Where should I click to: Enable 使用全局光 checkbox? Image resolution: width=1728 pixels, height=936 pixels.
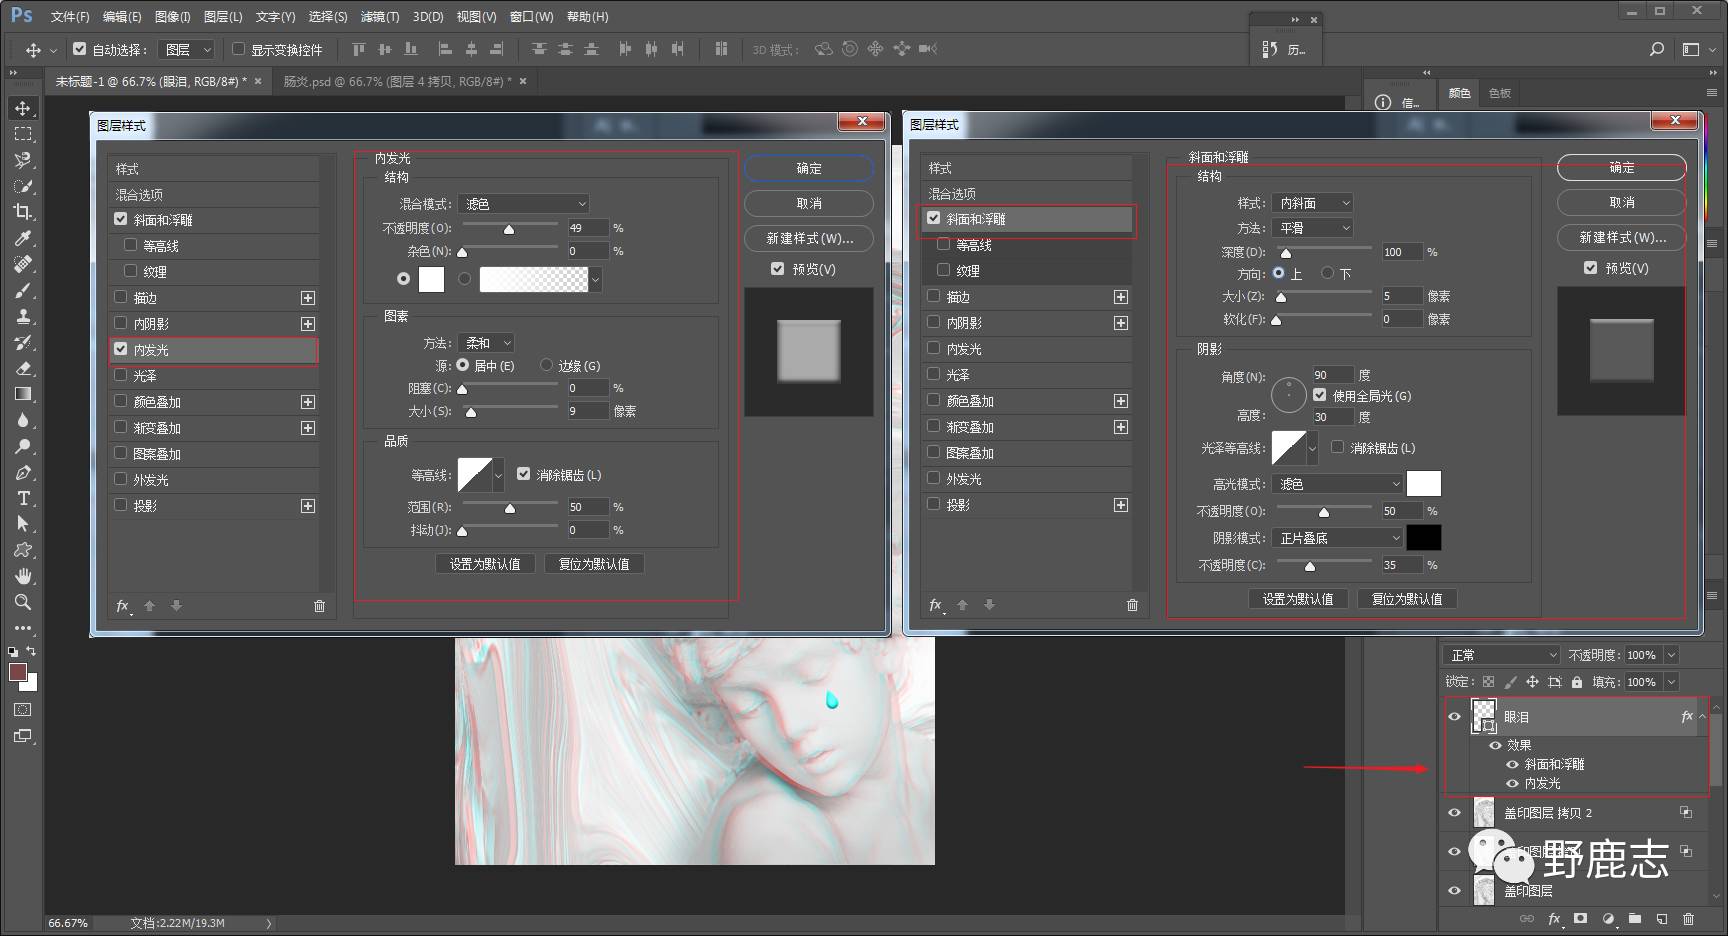1320,395
